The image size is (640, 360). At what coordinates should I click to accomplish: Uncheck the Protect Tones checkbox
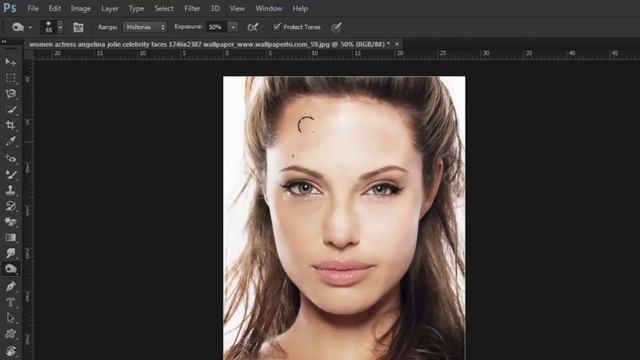pos(277,27)
